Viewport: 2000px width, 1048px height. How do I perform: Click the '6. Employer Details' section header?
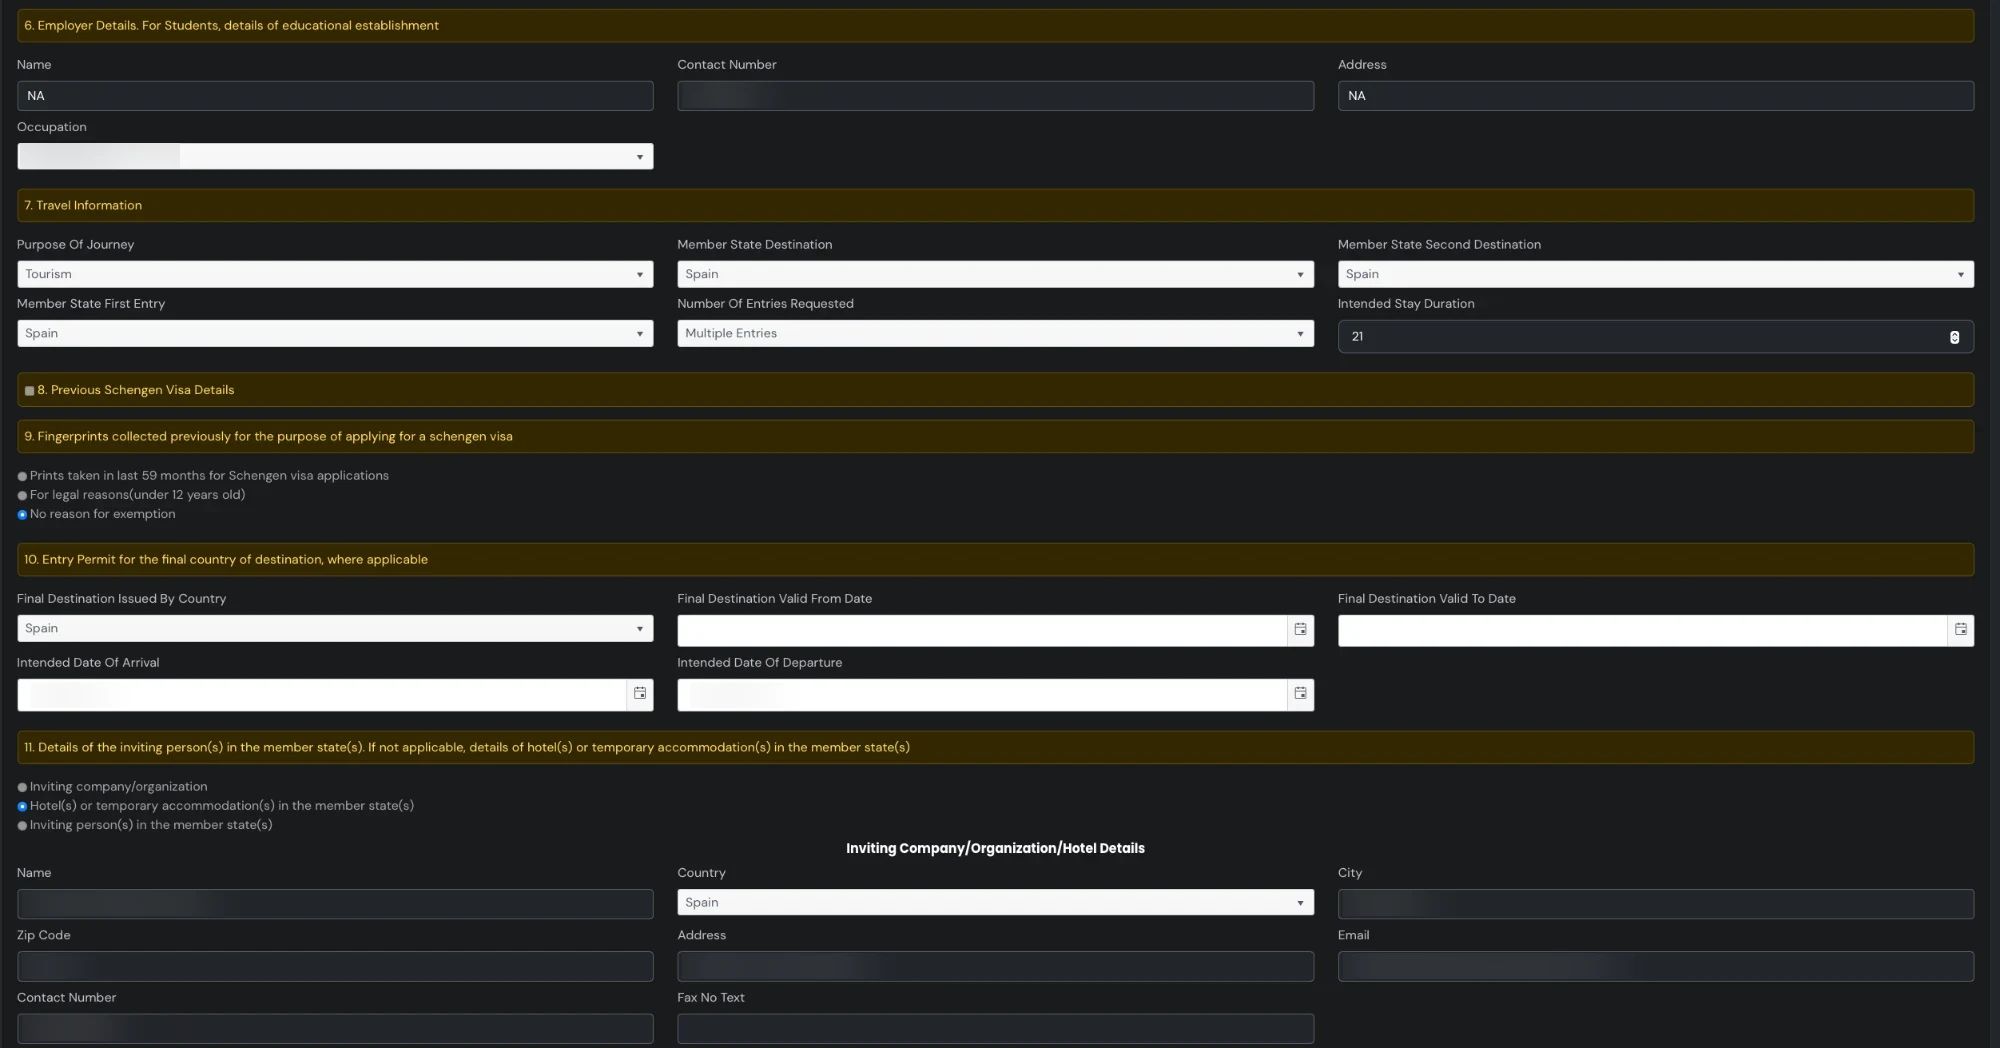995,26
